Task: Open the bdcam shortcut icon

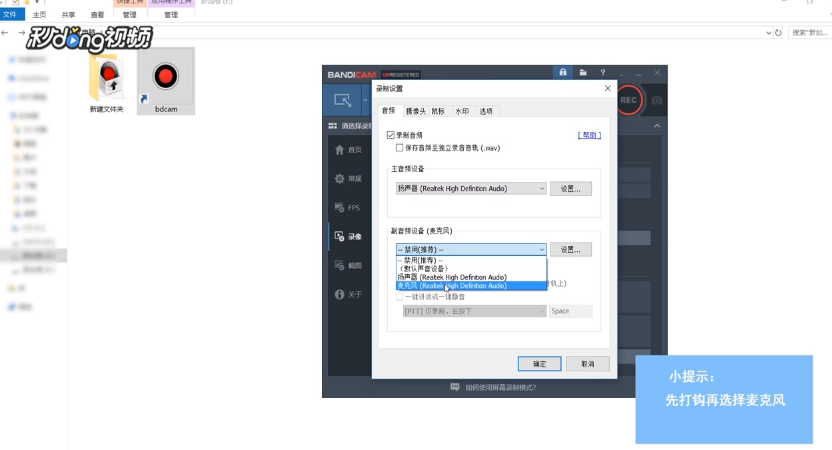Action: click(166, 81)
